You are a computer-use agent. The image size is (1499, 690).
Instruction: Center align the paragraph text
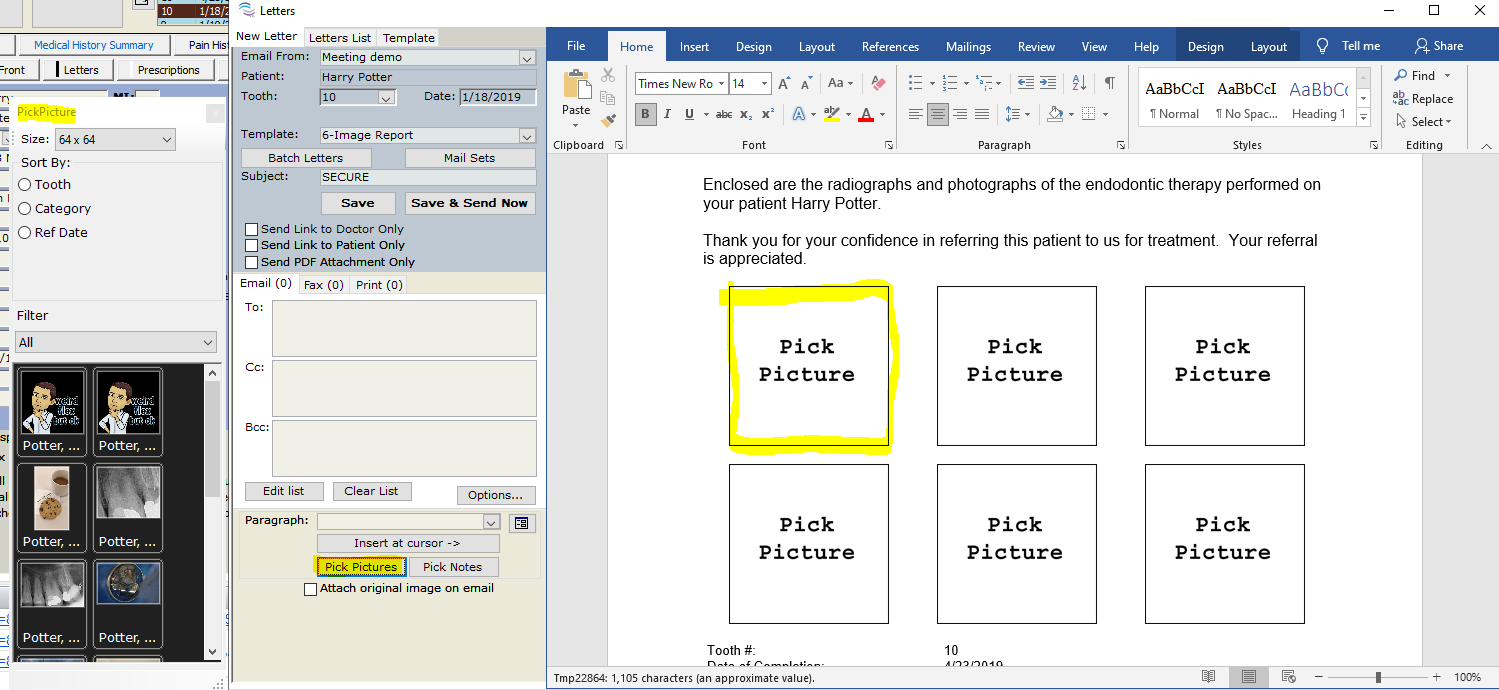point(937,114)
